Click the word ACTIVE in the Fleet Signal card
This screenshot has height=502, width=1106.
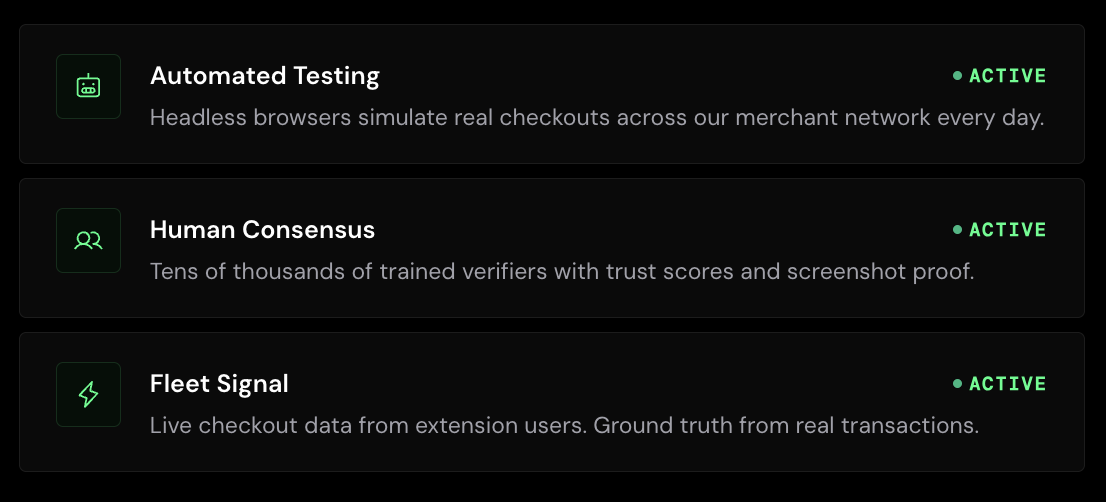coord(1008,384)
